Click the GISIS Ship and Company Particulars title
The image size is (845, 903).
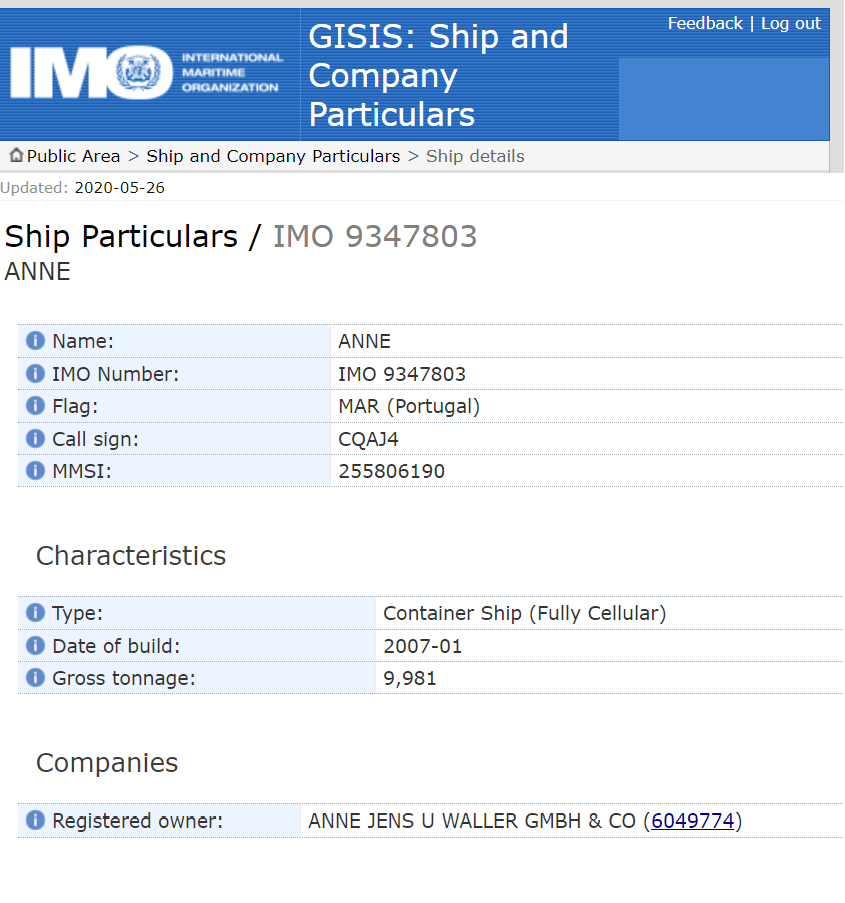438,75
